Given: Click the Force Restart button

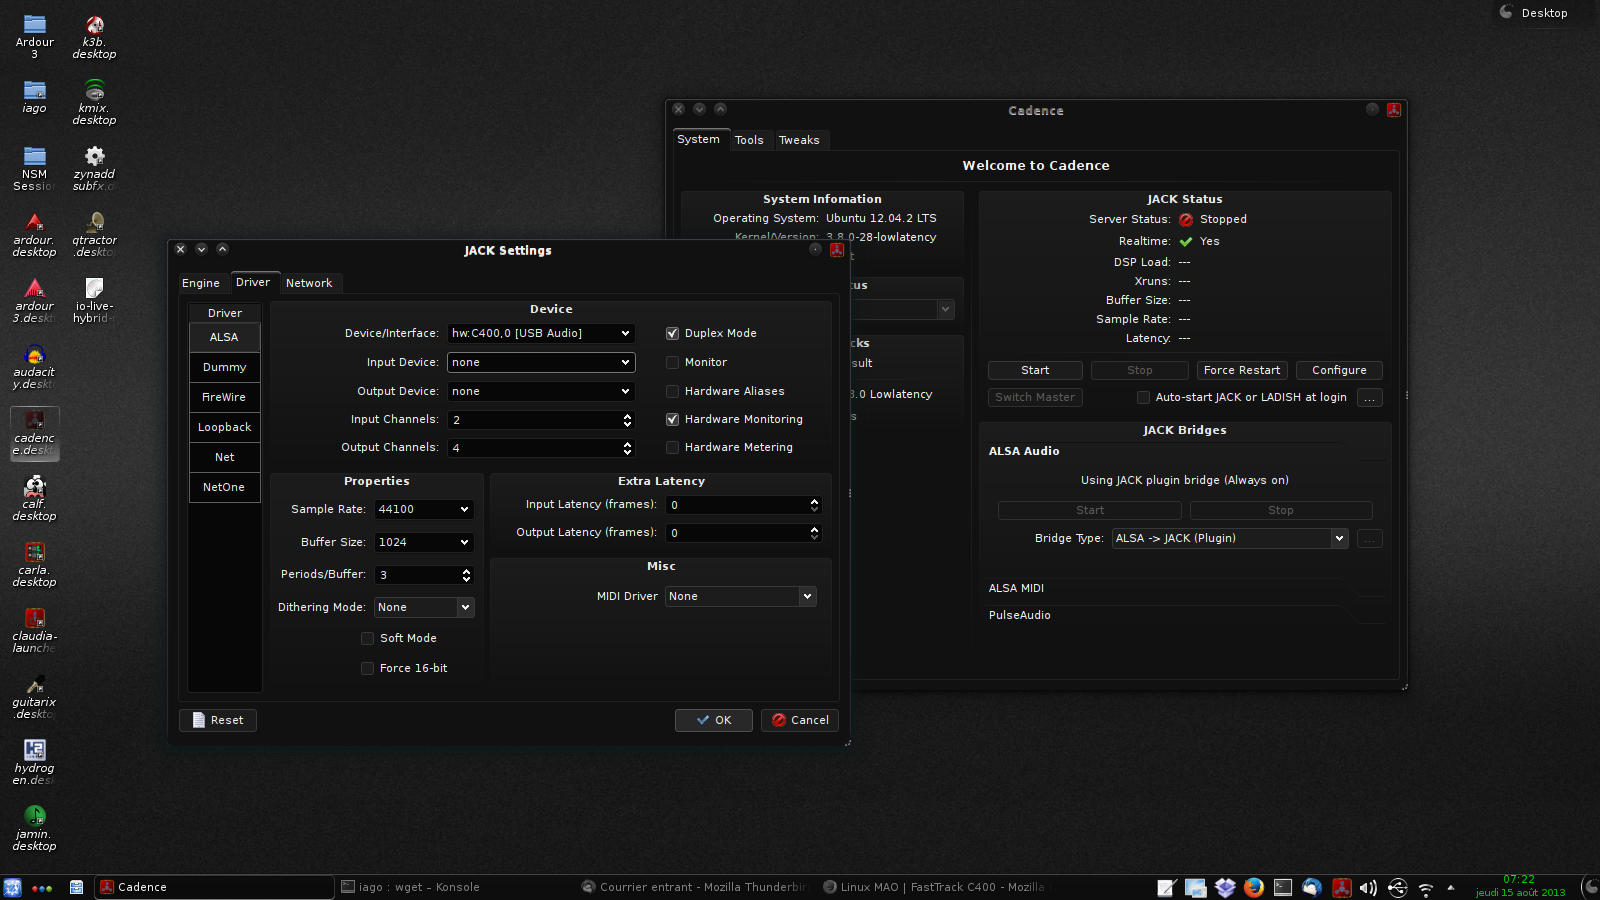Looking at the screenshot, I should [x=1241, y=371].
